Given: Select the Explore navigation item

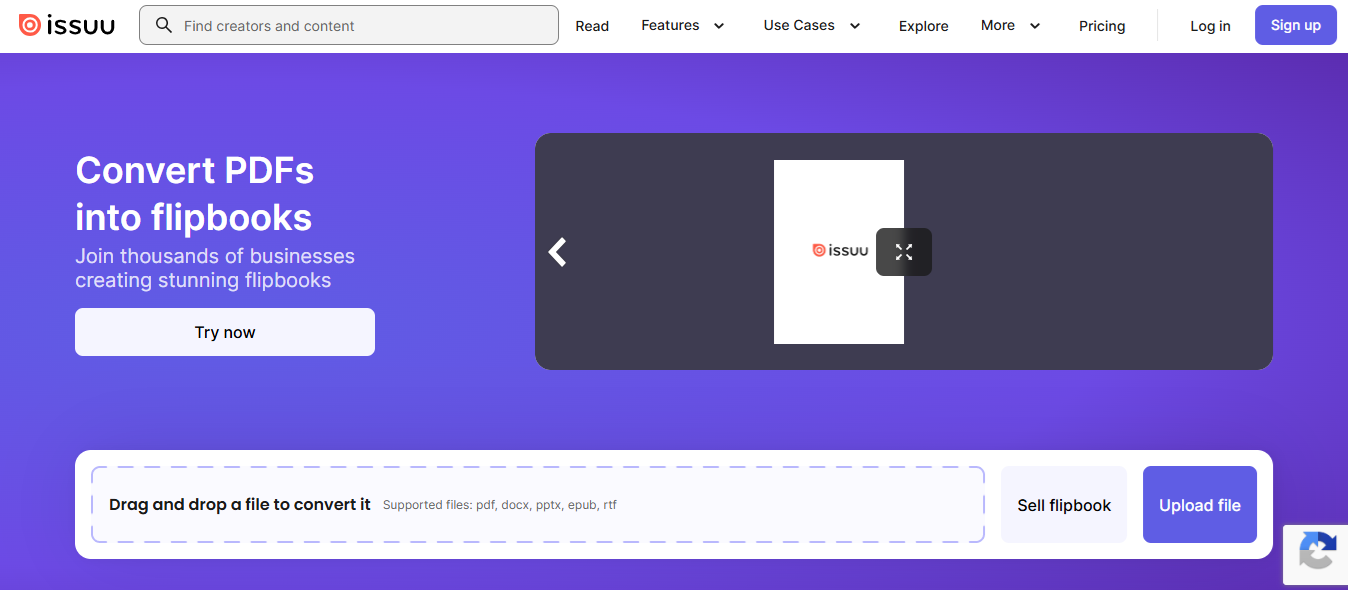Looking at the screenshot, I should click(x=923, y=26).
